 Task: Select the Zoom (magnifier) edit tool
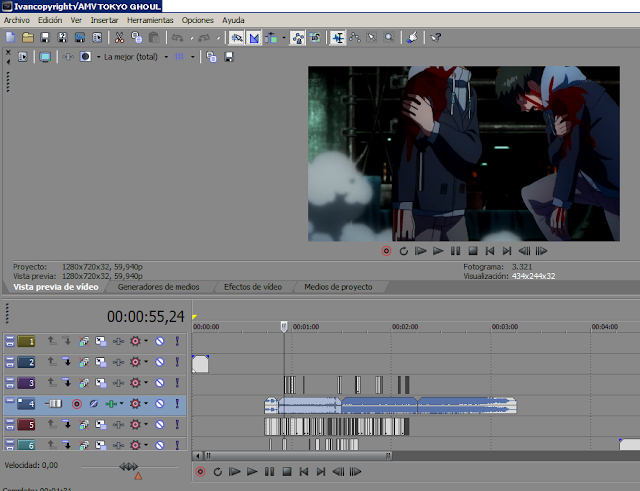(x=389, y=38)
